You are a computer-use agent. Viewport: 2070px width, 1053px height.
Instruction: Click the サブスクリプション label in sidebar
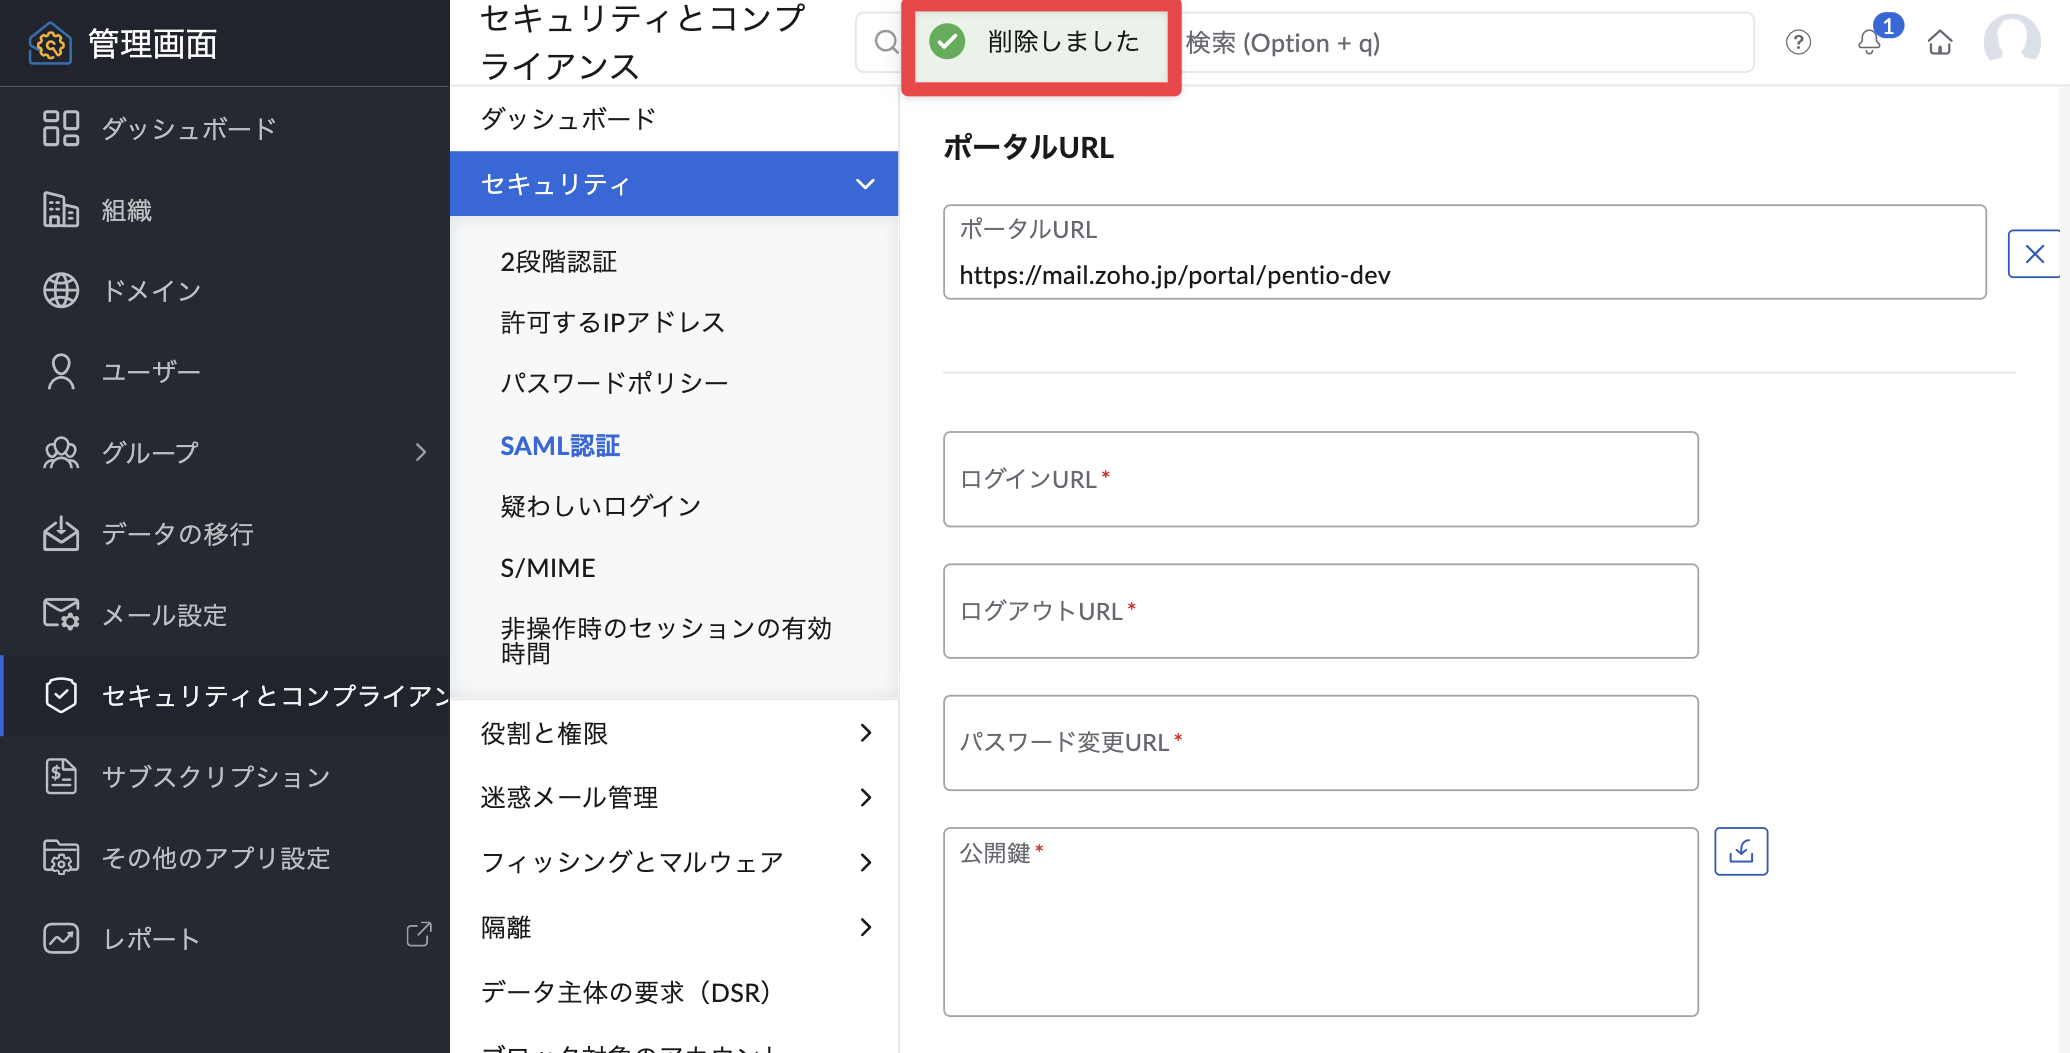point(216,776)
